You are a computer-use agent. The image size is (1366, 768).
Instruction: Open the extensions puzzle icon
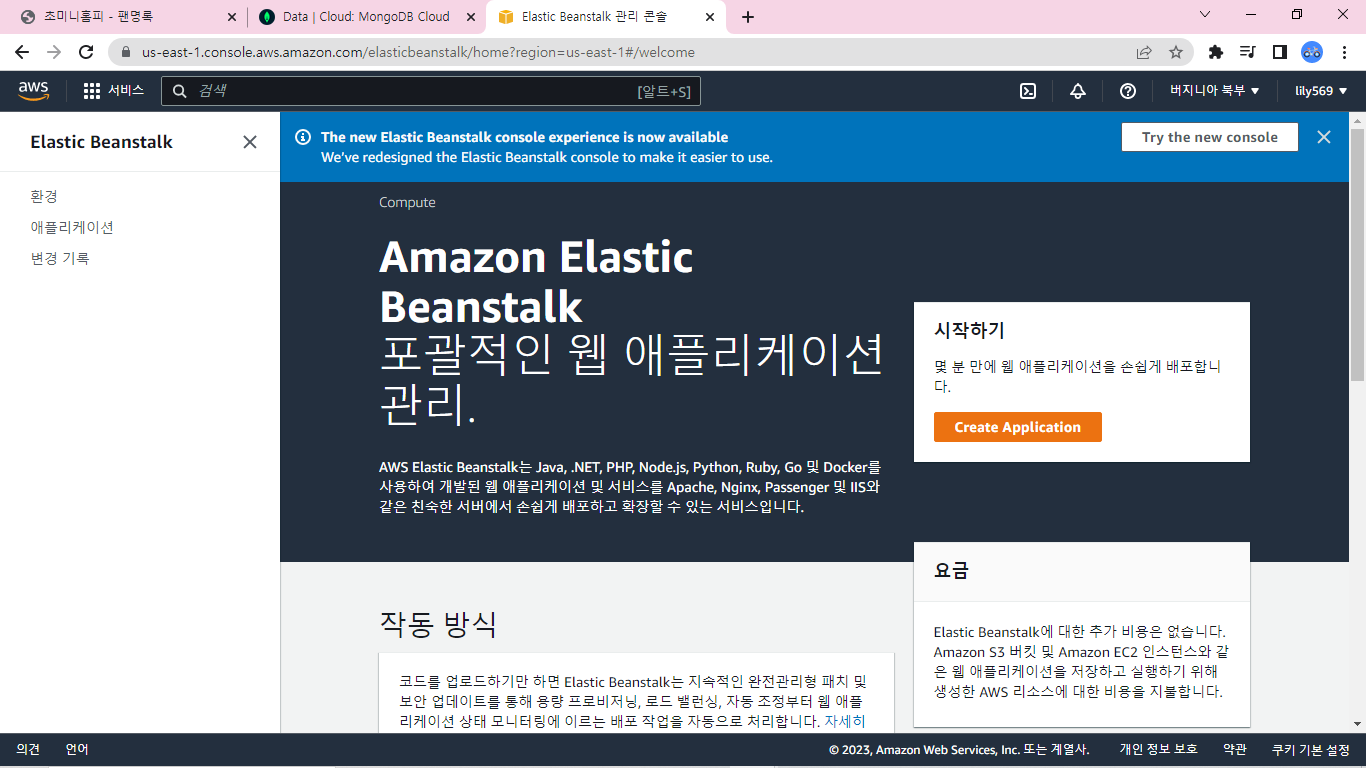pyautogui.click(x=1216, y=52)
